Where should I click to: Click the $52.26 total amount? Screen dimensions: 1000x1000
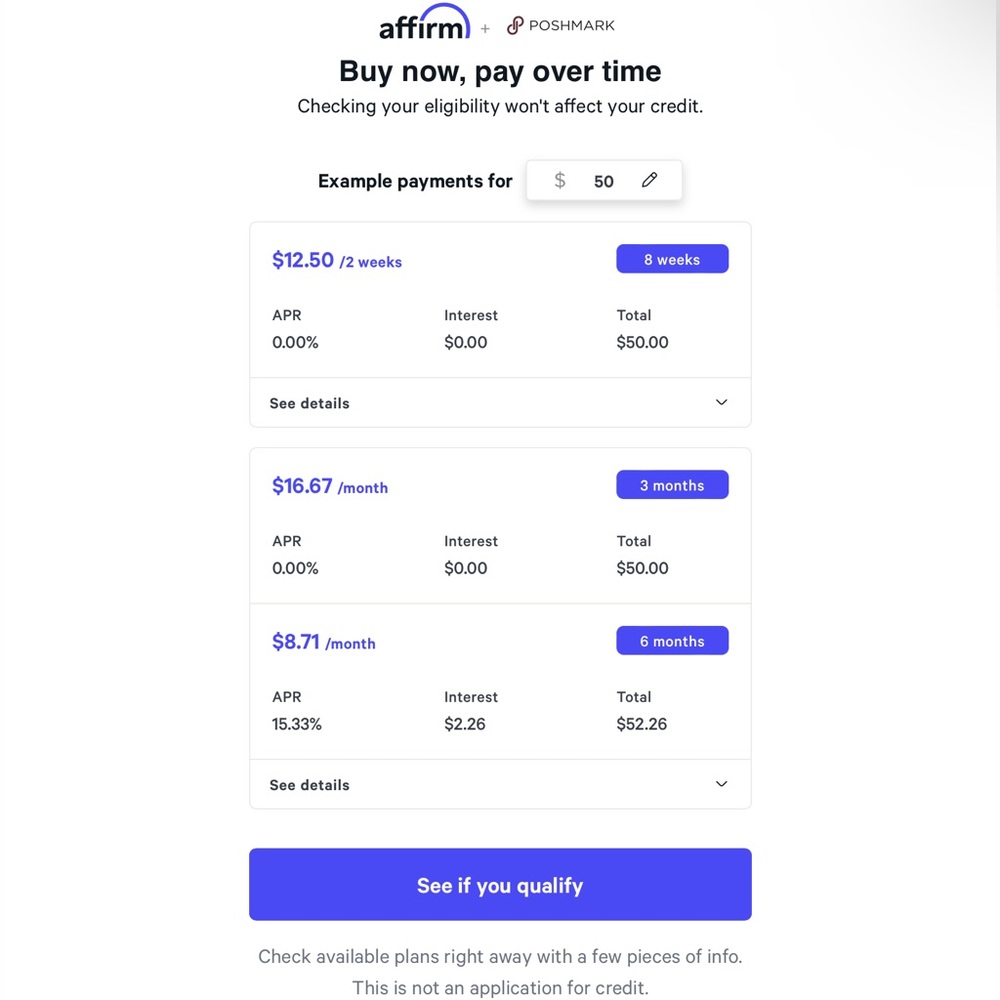(642, 724)
